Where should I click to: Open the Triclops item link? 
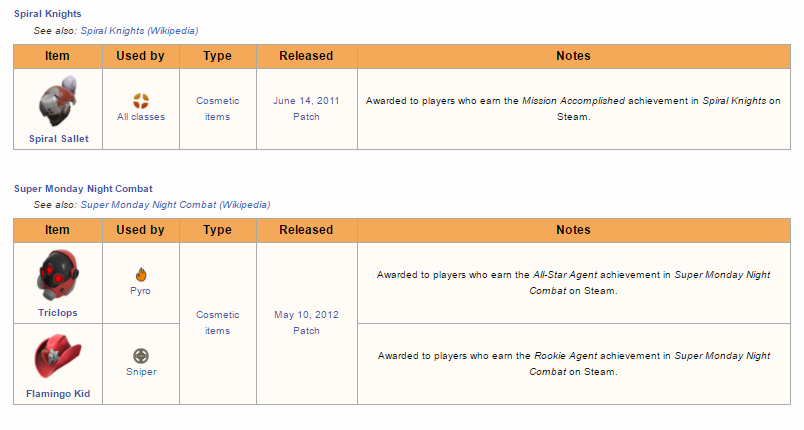(57, 313)
